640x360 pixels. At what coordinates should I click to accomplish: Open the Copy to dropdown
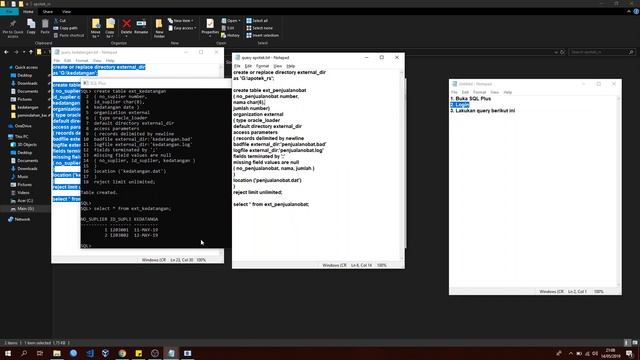click(x=110, y=28)
